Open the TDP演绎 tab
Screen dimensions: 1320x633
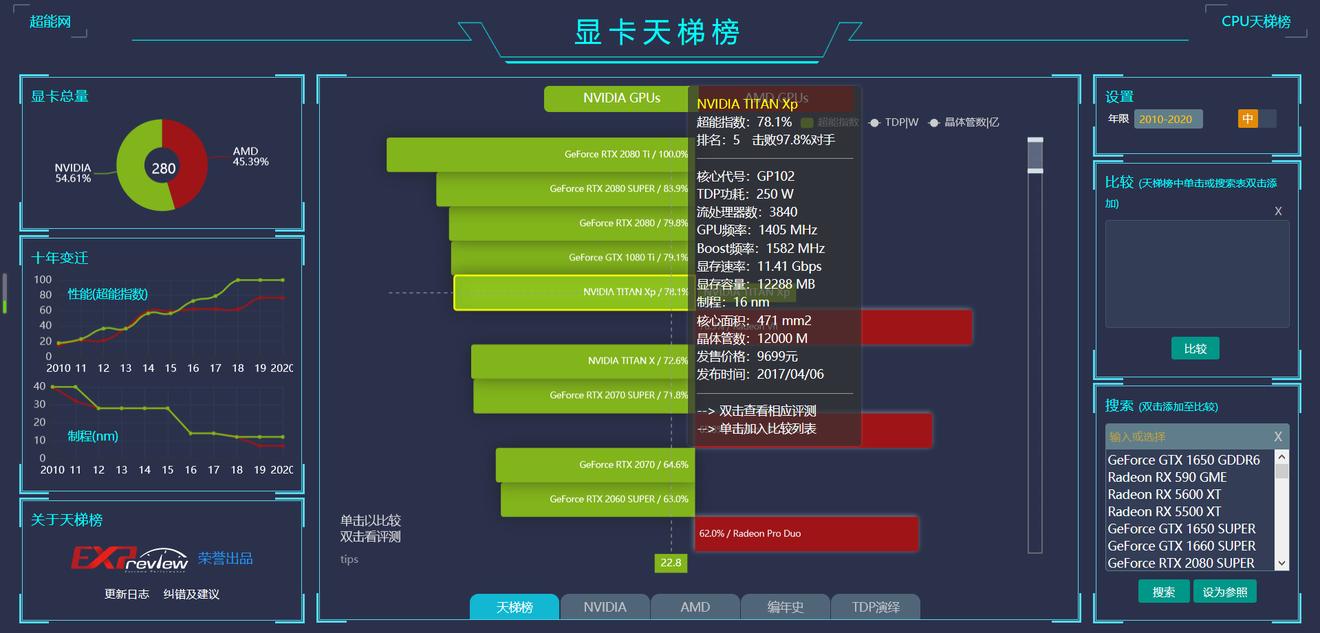click(876, 606)
